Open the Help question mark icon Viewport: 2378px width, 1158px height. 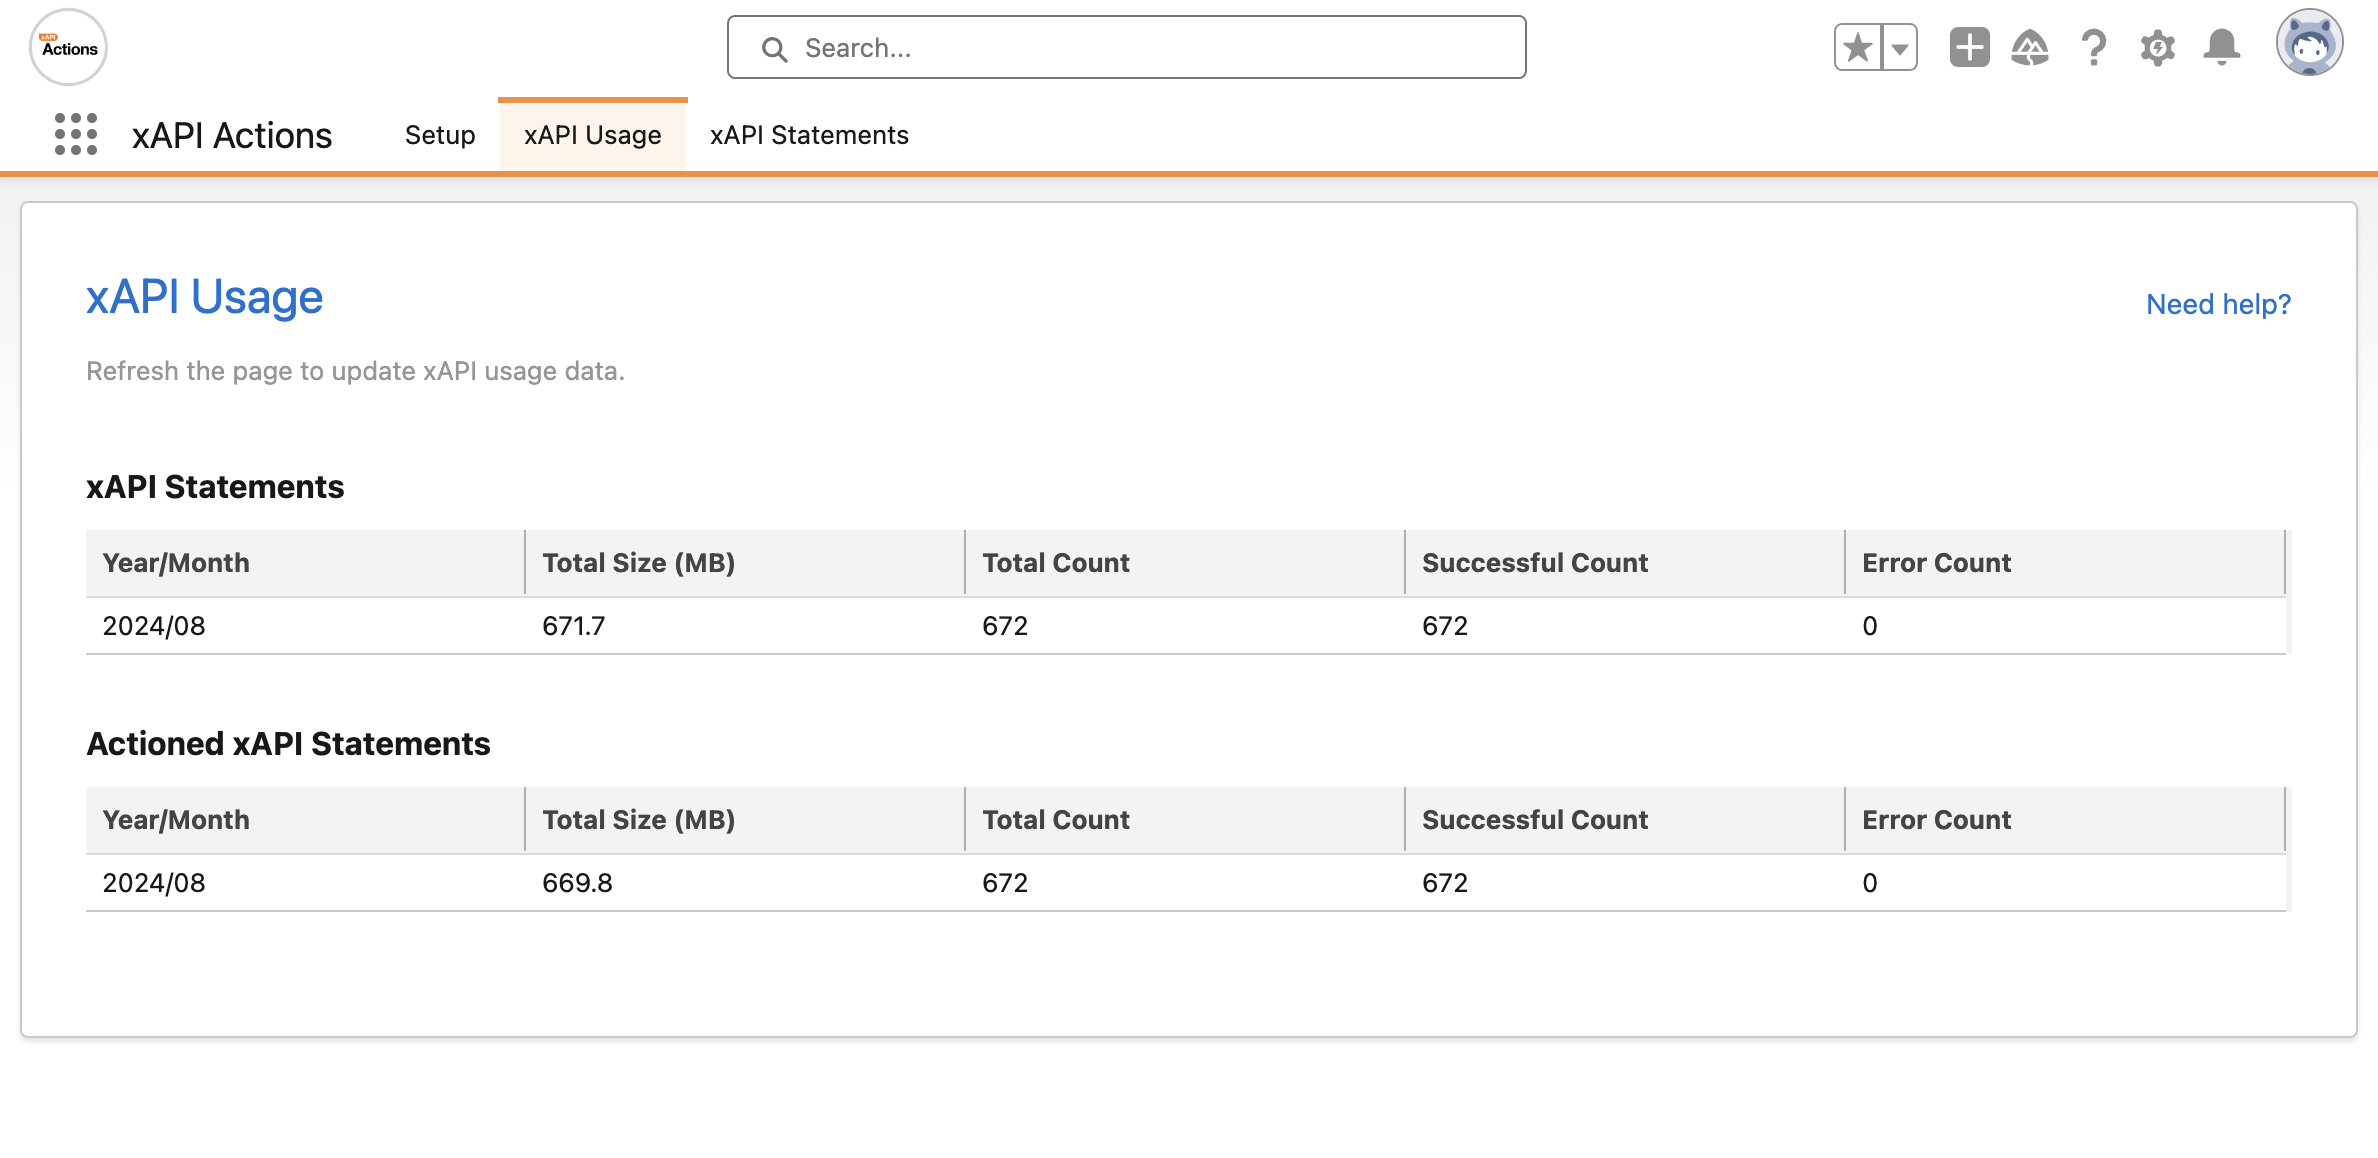(x=2093, y=48)
